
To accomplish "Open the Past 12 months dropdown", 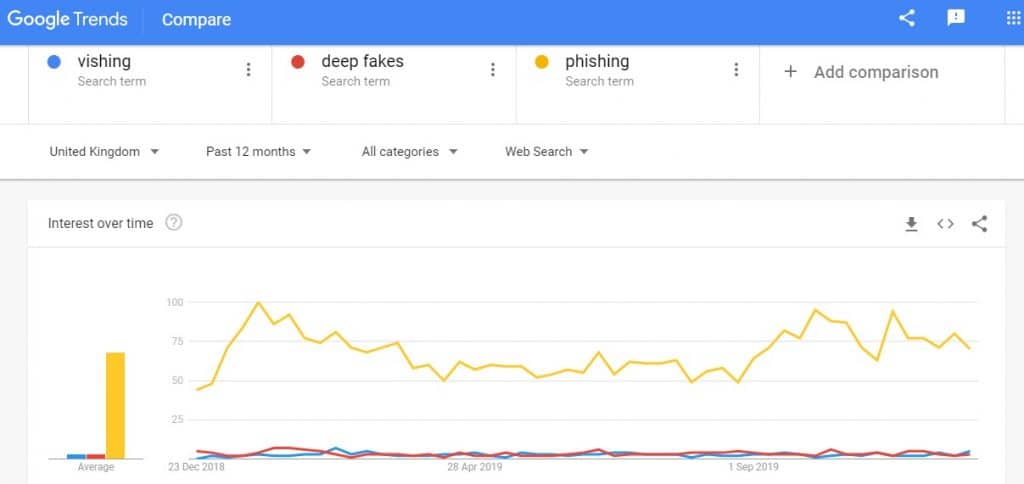I will [x=259, y=152].
